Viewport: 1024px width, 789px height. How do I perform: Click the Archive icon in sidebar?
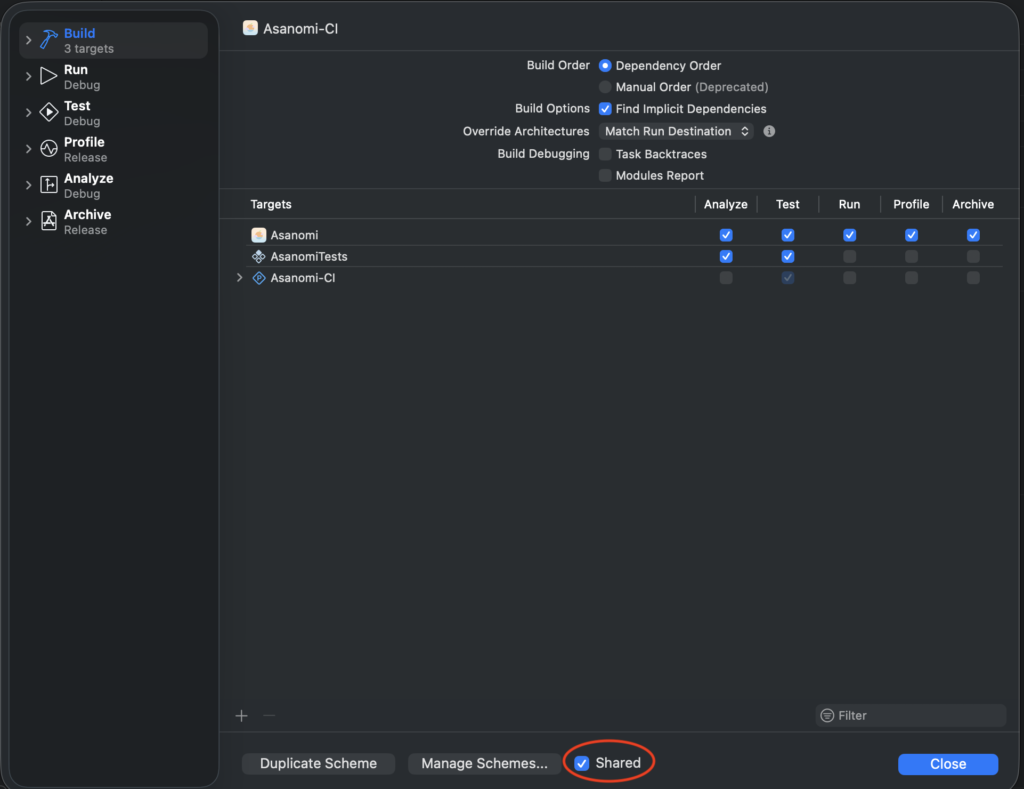[x=49, y=221]
